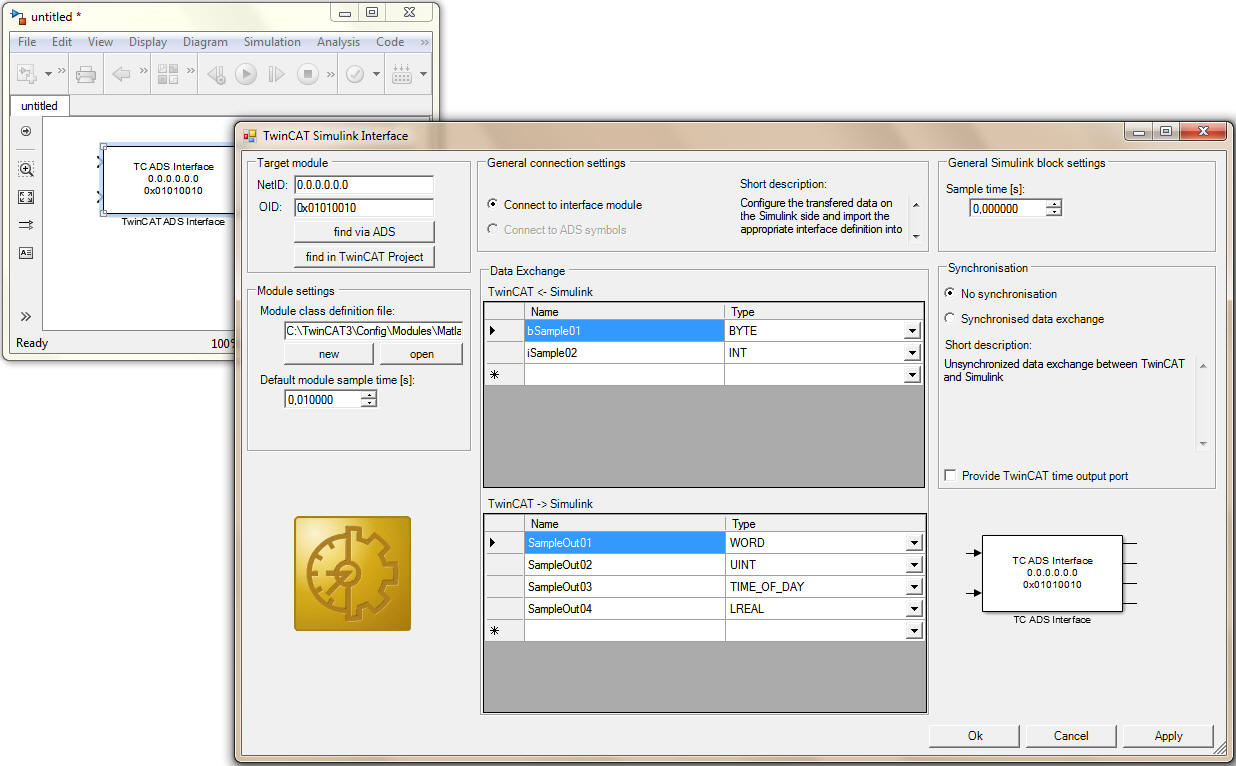The height and width of the screenshot is (766, 1236).
Task: Click the find via ADS button
Action: coord(364,231)
